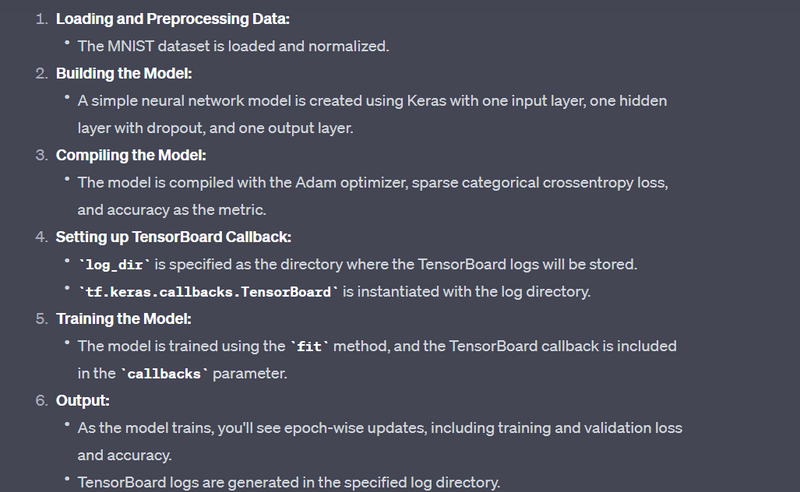
Task: Click the `callbacks` inline code text
Action: [x=164, y=374]
